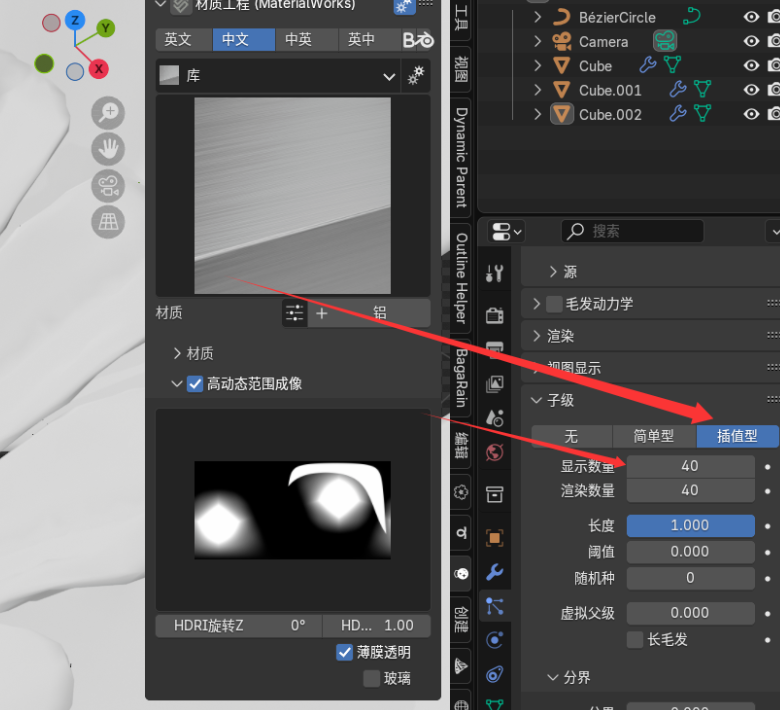Image resolution: width=780 pixels, height=710 pixels.
Task: Select Chinese-English language tab
Action: tap(306, 40)
